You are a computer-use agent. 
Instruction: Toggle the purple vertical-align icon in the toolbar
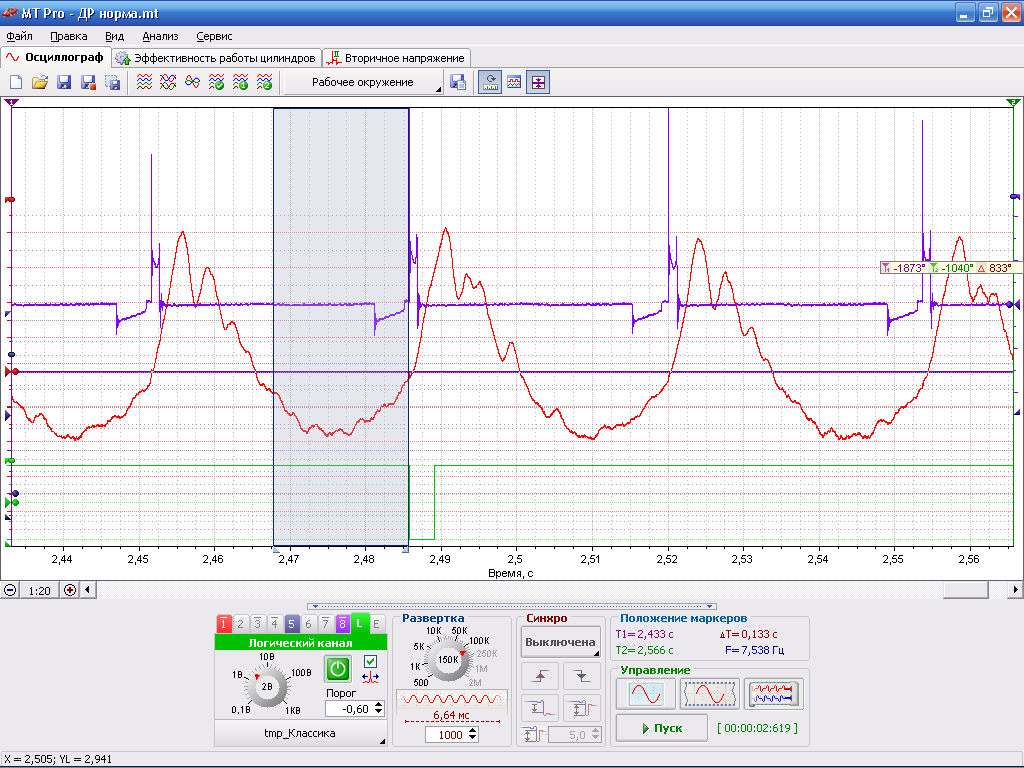pos(538,82)
